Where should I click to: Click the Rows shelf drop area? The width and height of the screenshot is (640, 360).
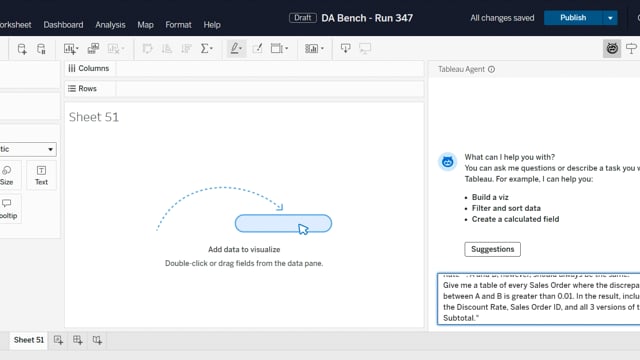[x=270, y=89]
